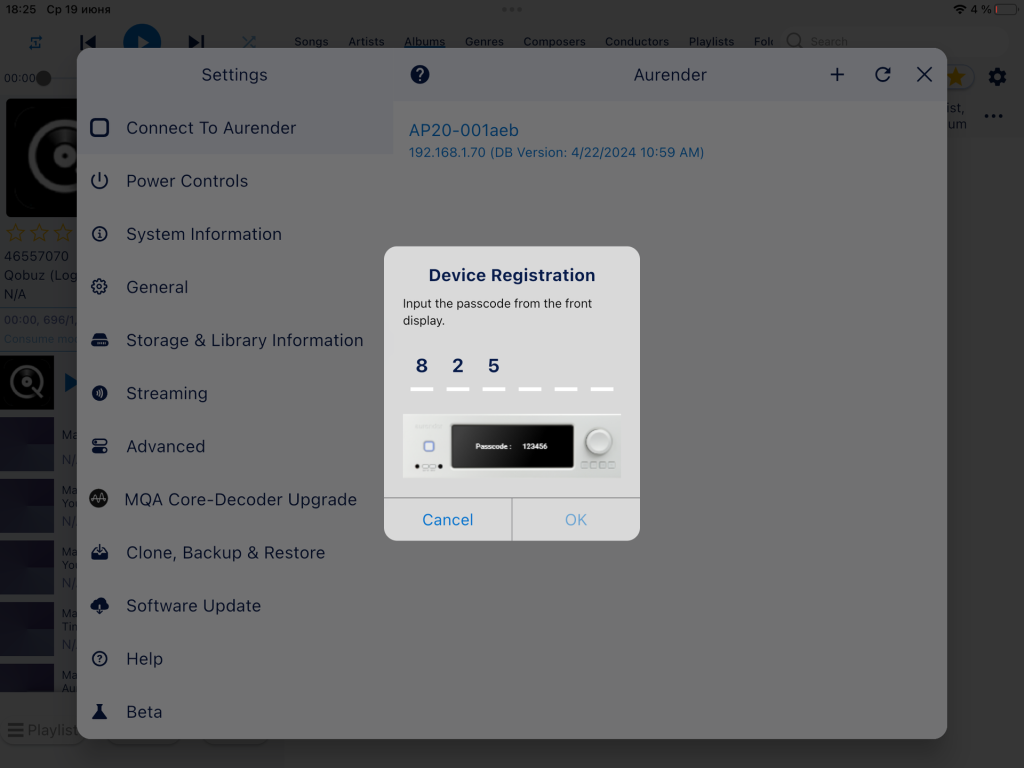Skip to previous track
1024x768 pixels.
click(88, 42)
